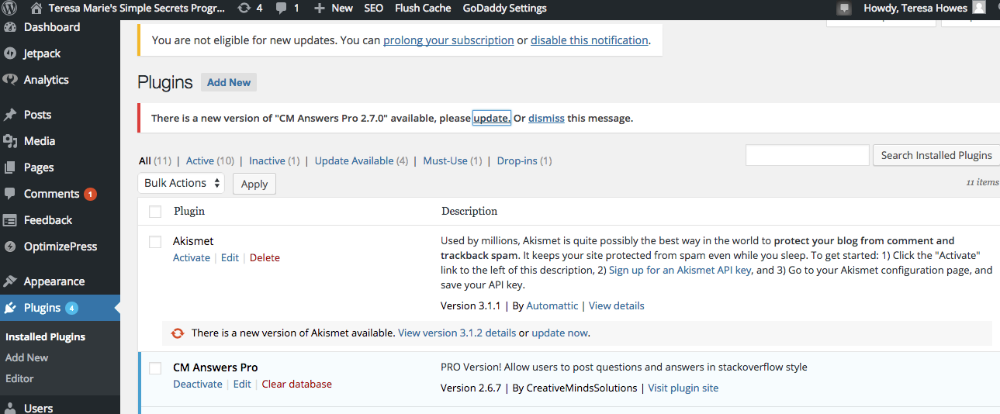Image resolution: width=1000 pixels, height=414 pixels.
Task: Click View details for Akismet
Action: point(616,306)
